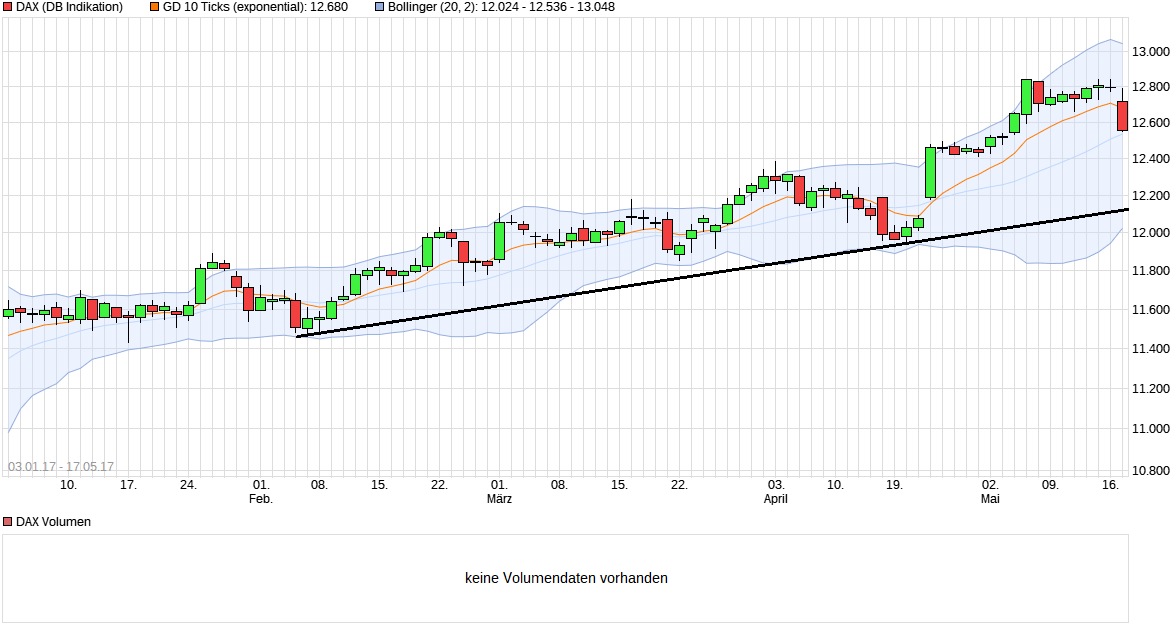
Task: Toggle the DAX Volumen series label
Action: [51, 521]
